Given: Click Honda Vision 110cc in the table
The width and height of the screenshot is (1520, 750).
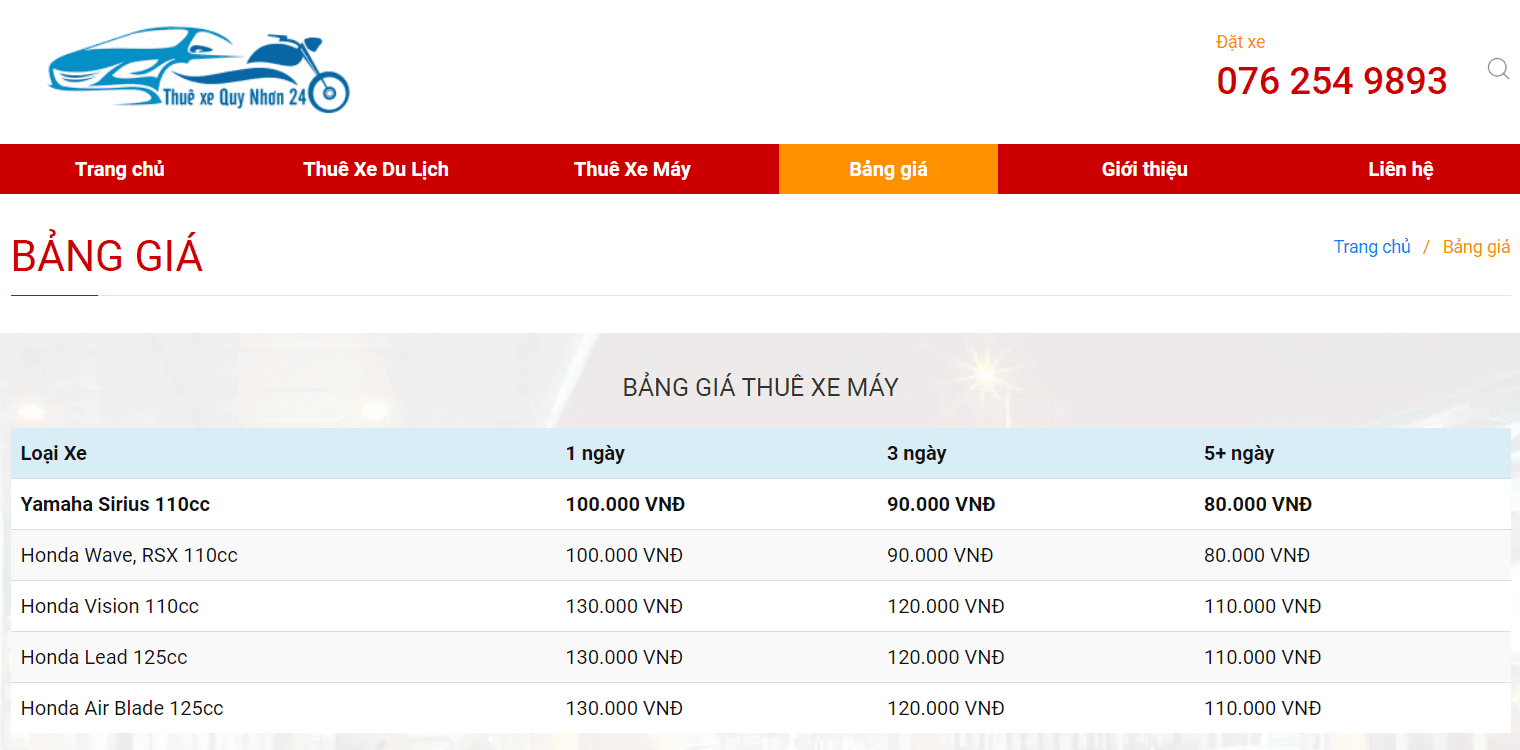Looking at the screenshot, I should click(x=110, y=606).
